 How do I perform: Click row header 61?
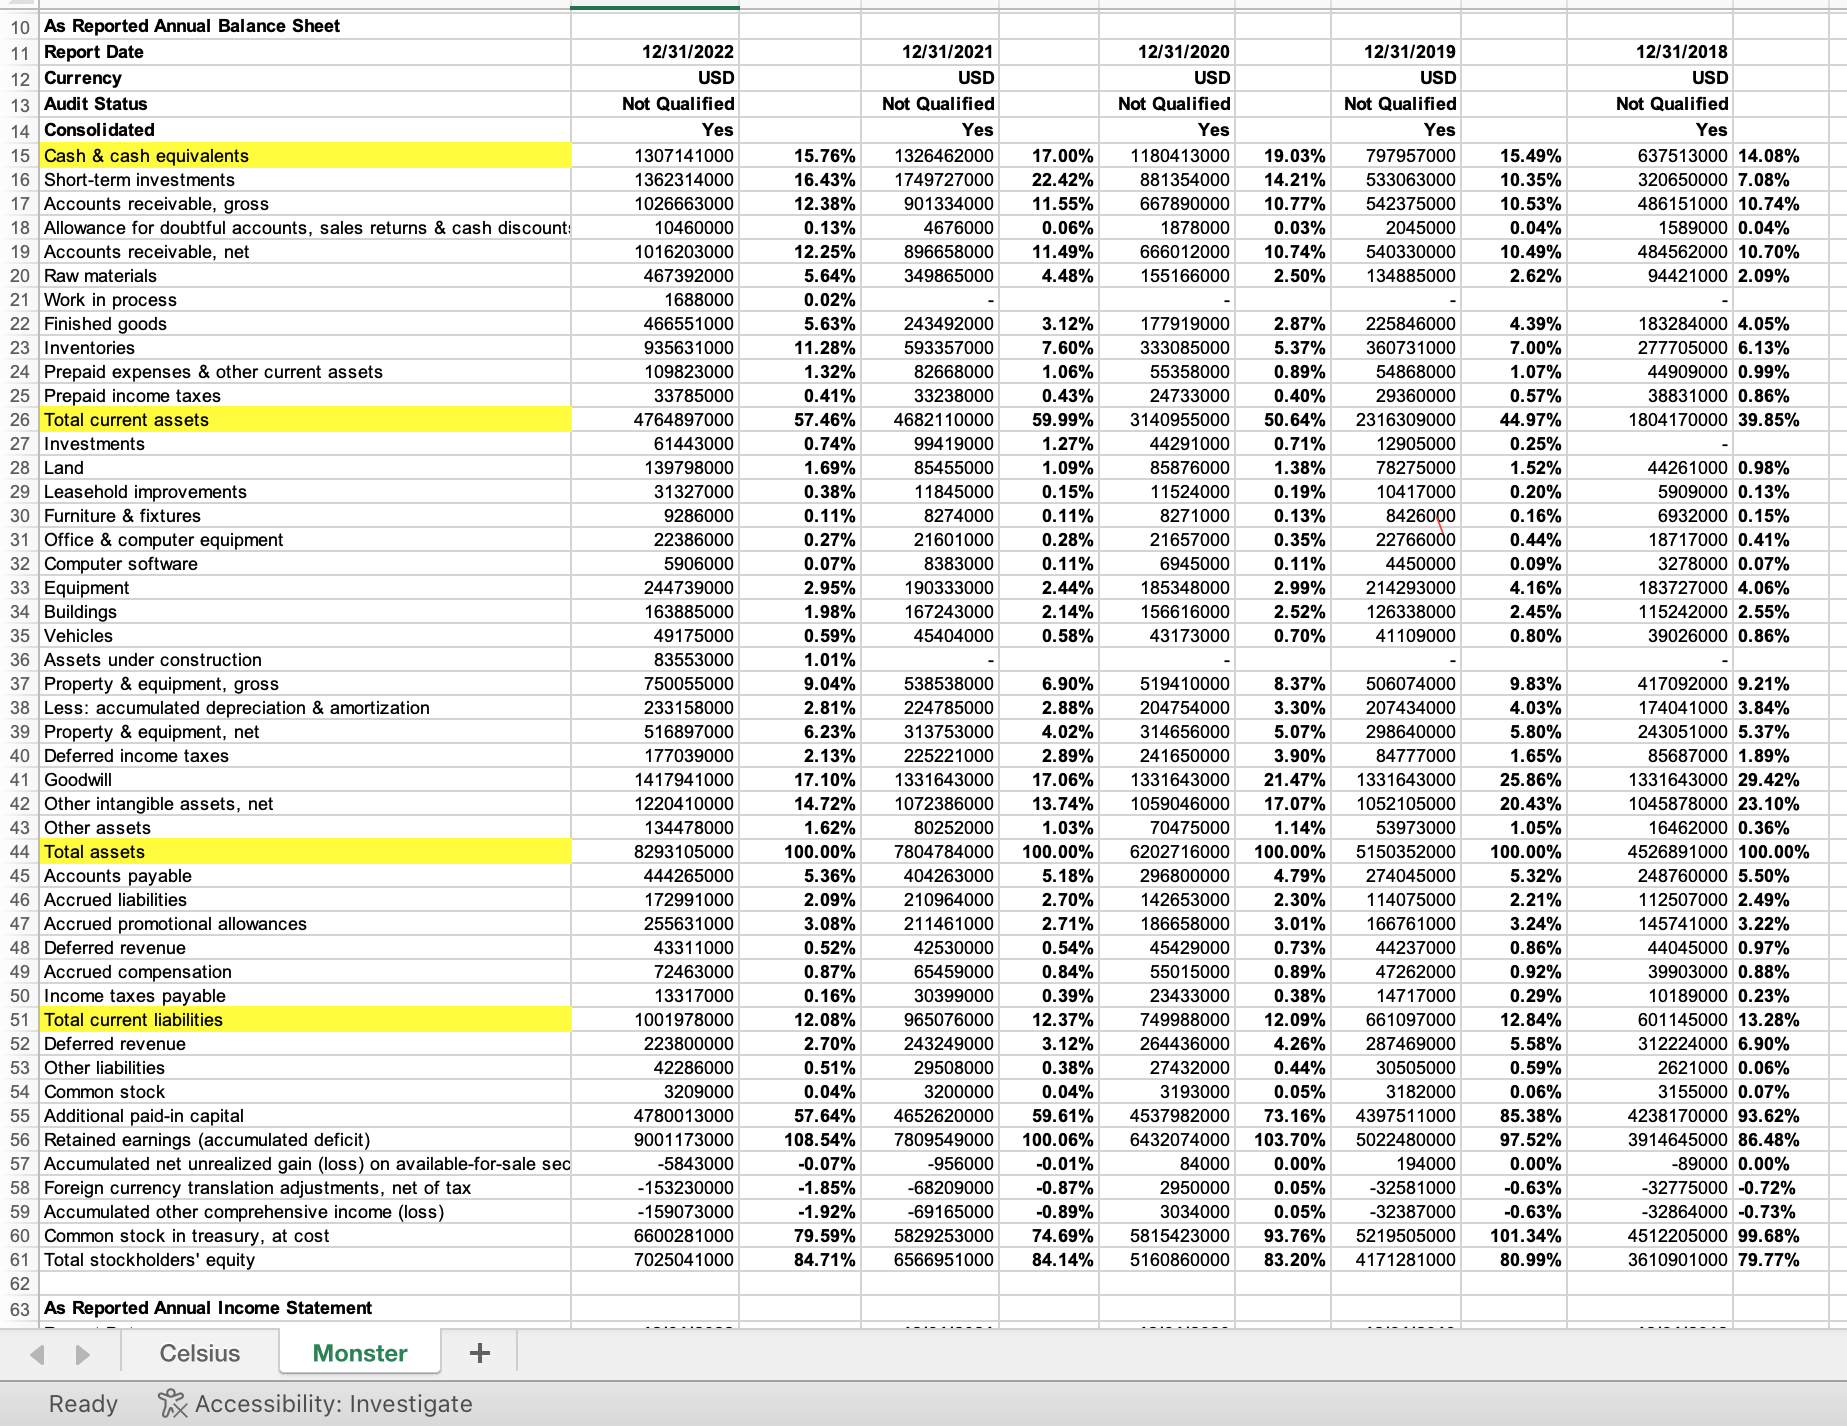20,1260
